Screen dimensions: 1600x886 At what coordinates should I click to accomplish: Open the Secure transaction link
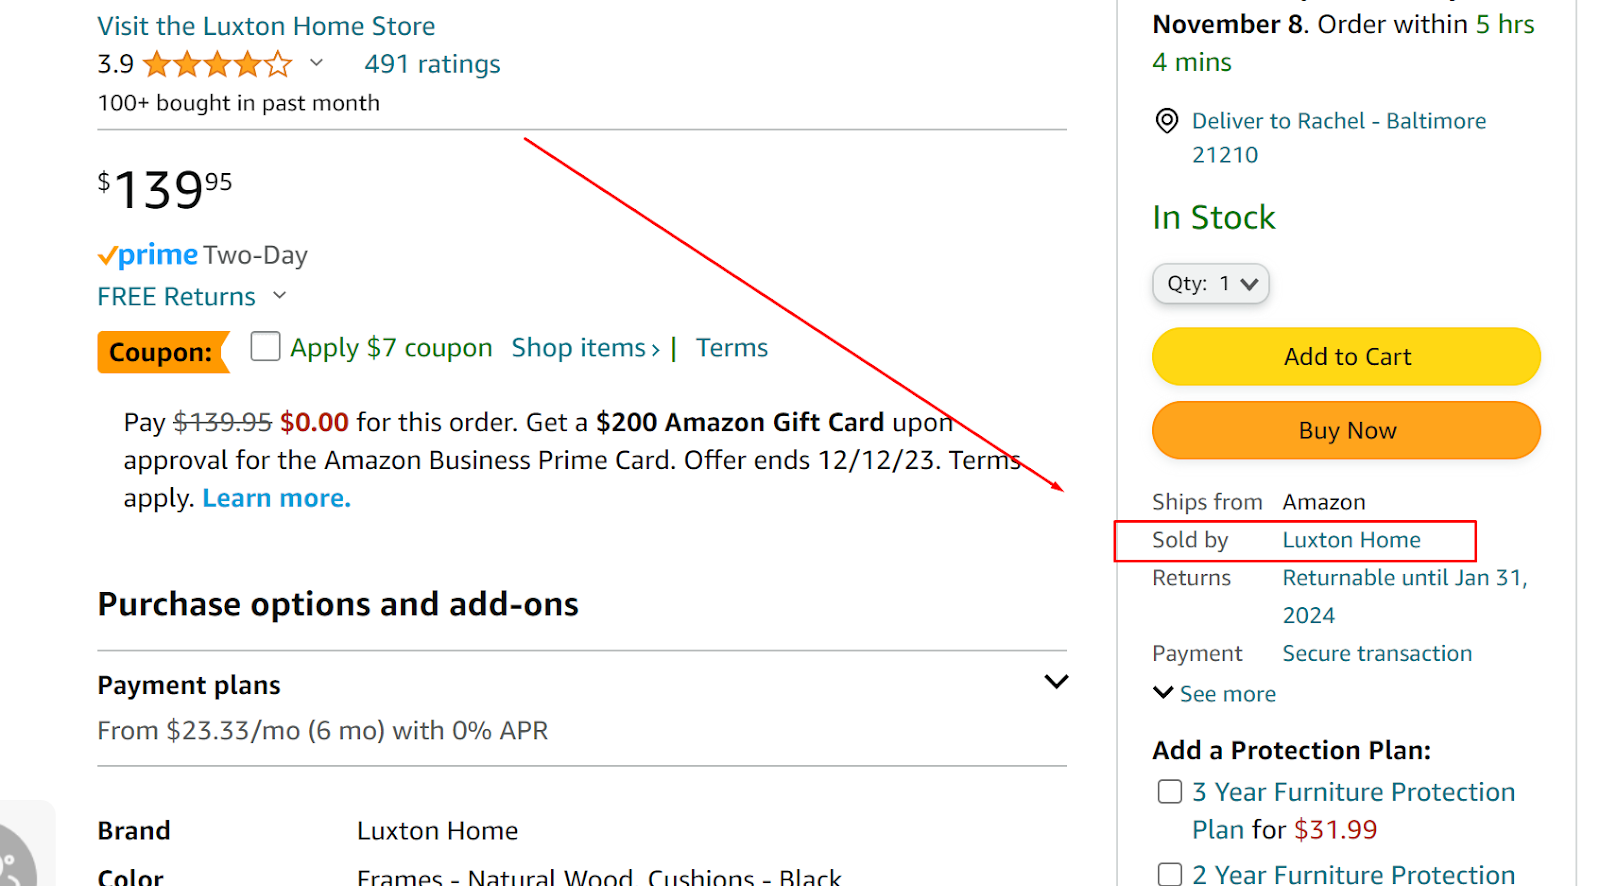(1377, 654)
